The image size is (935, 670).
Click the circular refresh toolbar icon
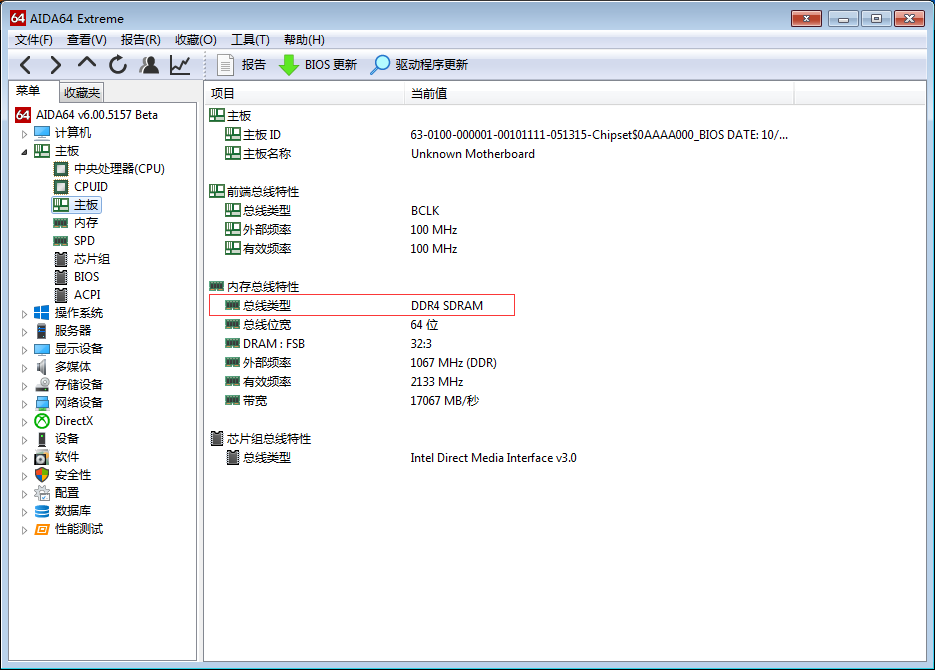(x=118, y=65)
